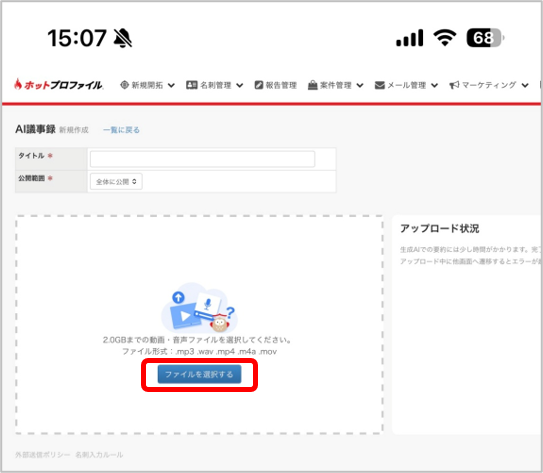The image size is (543, 473).
Task: Expand the 名刺管理 dropdown arrow
Action: coord(240,86)
